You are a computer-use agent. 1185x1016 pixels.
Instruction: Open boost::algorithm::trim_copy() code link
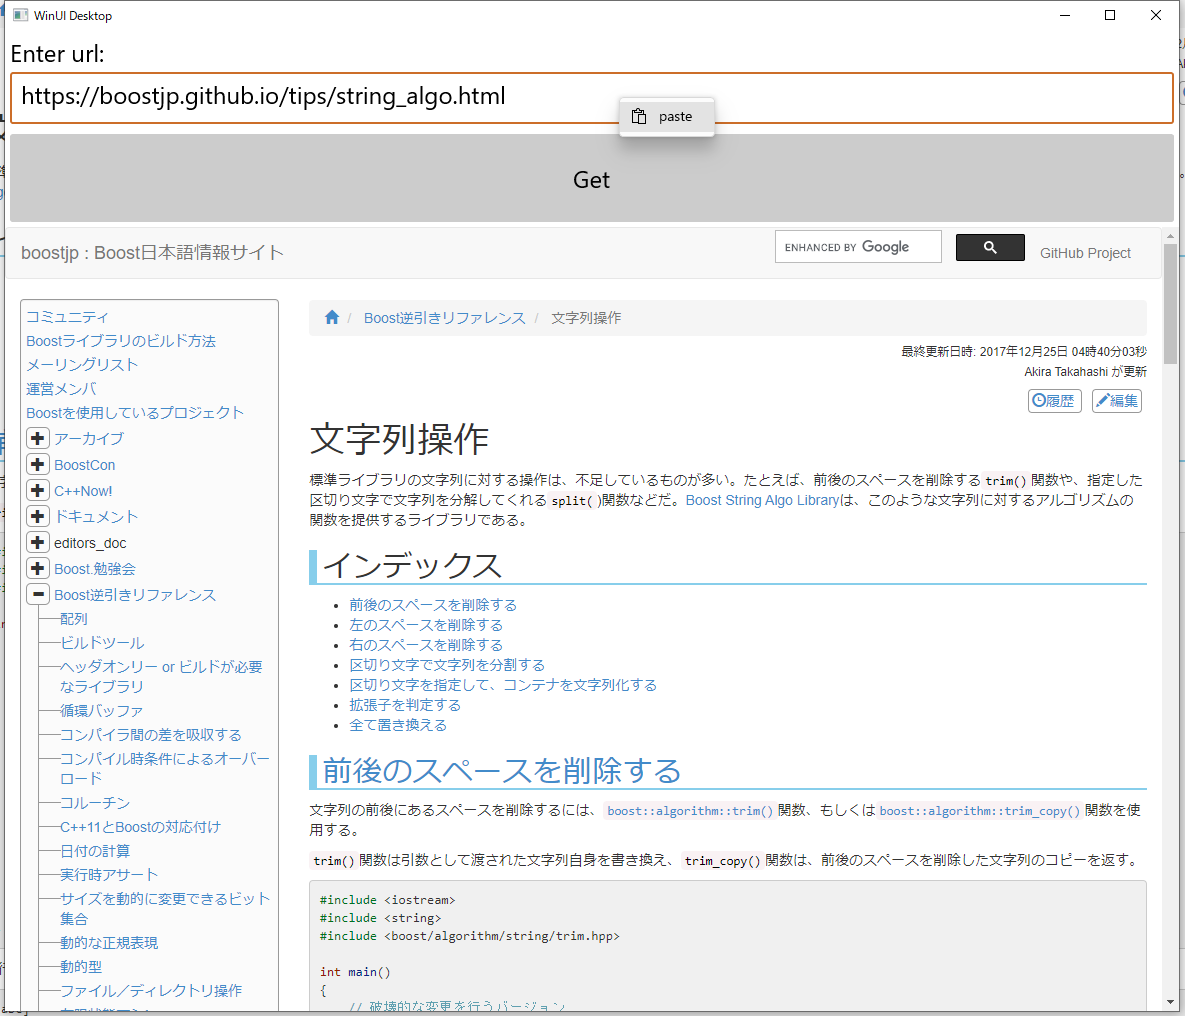tap(980, 810)
